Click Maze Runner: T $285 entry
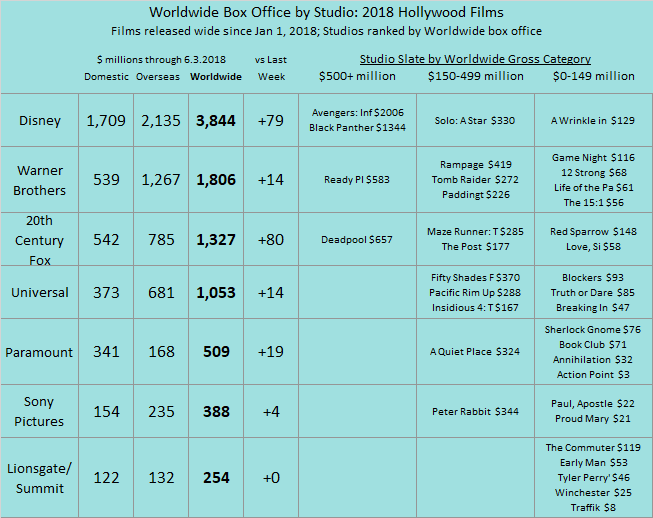 click(475, 232)
